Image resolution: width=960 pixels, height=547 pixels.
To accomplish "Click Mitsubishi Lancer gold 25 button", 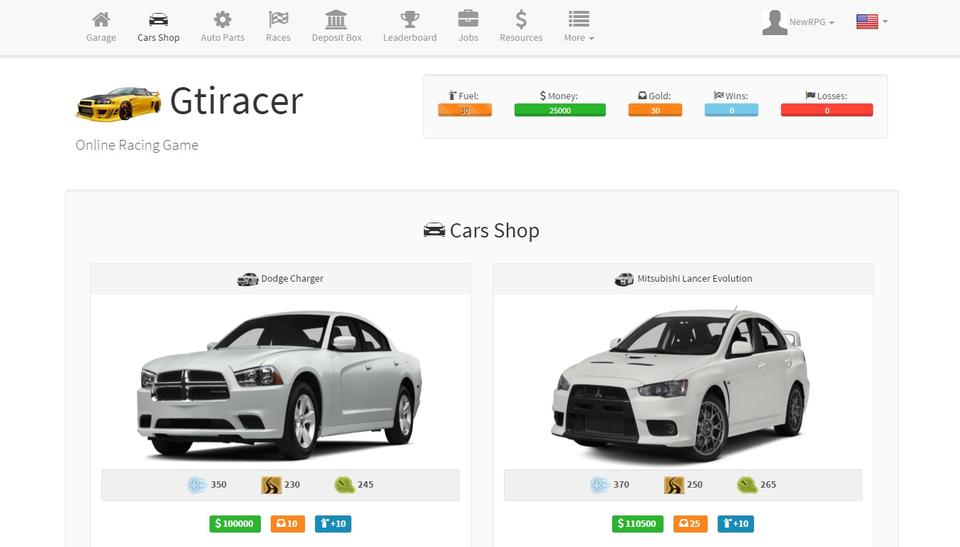I will click(x=690, y=524).
